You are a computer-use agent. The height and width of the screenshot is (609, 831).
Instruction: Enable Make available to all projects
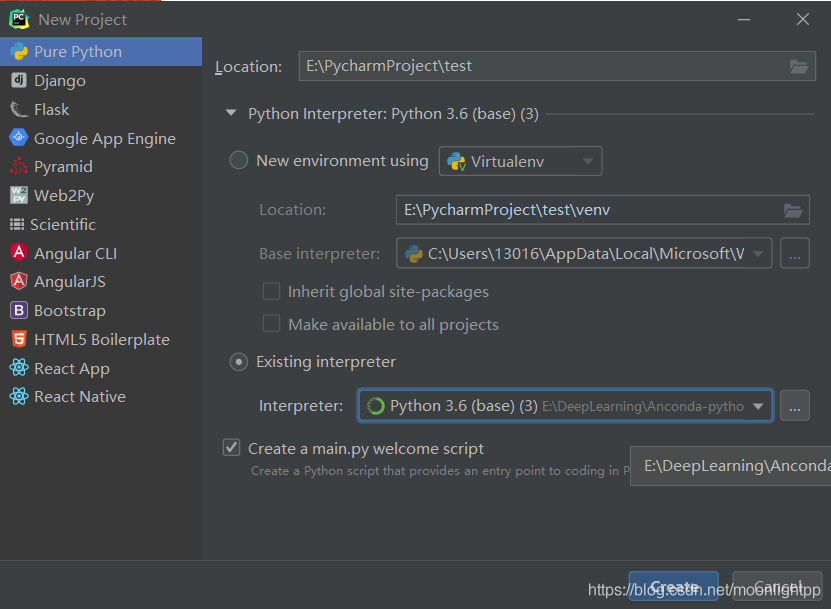point(271,323)
